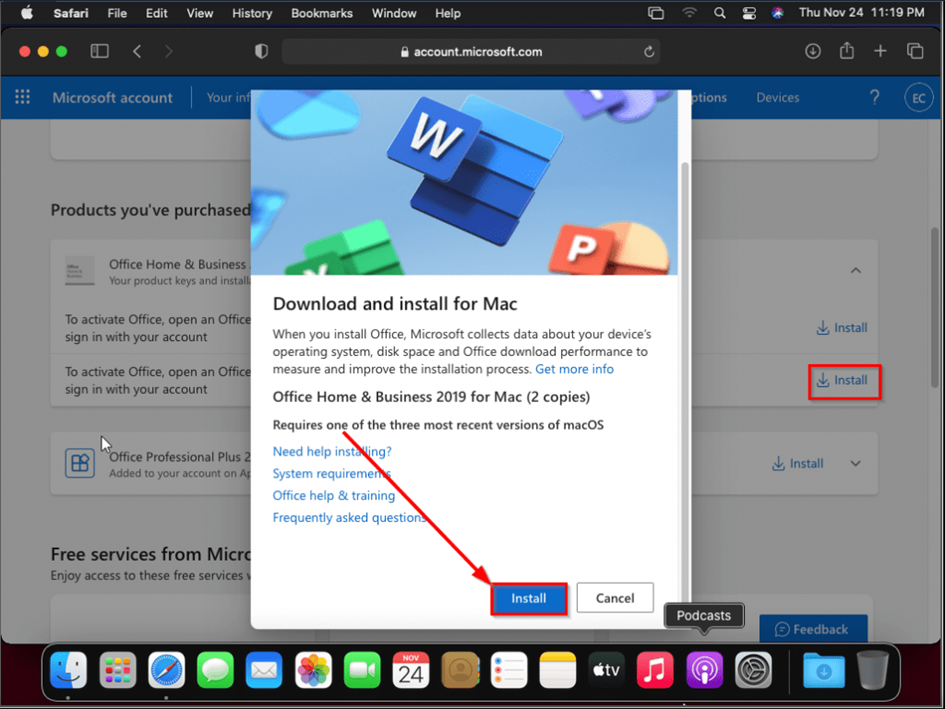945x709 pixels.
Task: Open the Edit menu
Action: (157, 13)
